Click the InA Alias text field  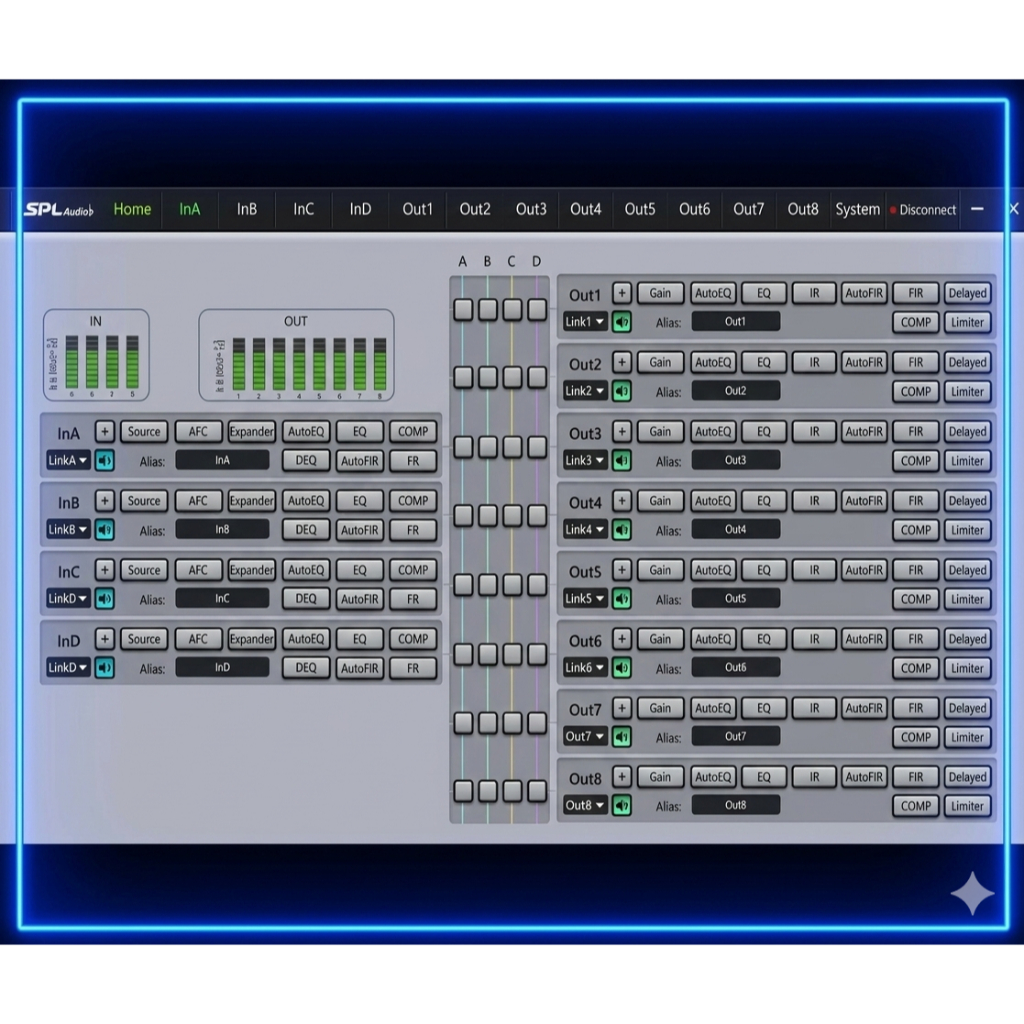pyautogui.click(x=222, y=460)
